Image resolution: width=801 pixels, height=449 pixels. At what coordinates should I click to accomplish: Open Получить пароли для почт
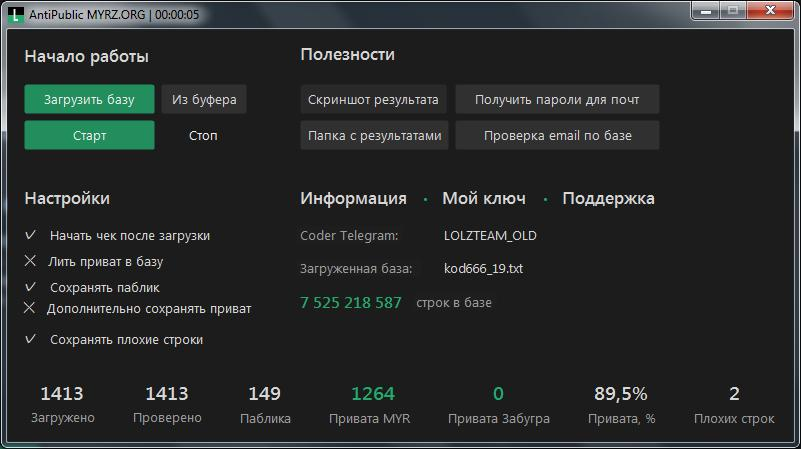(x=557, y=99)
